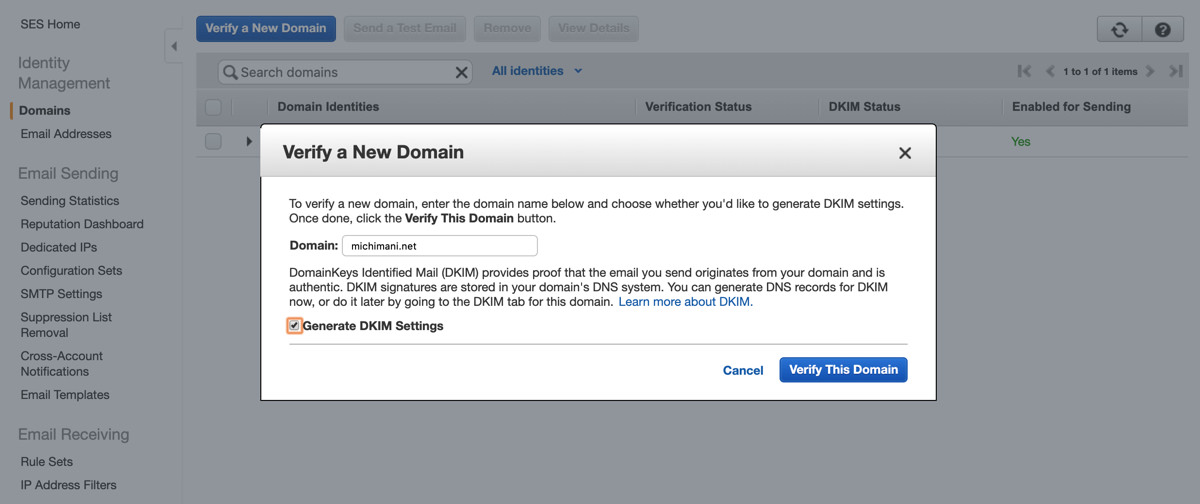1200x504 pixels.
Task: Collapse the sidebar with the left arrow
Action: click(174, 46)
